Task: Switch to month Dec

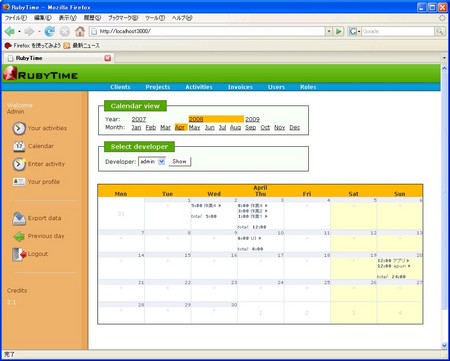Action: (294, 127)
